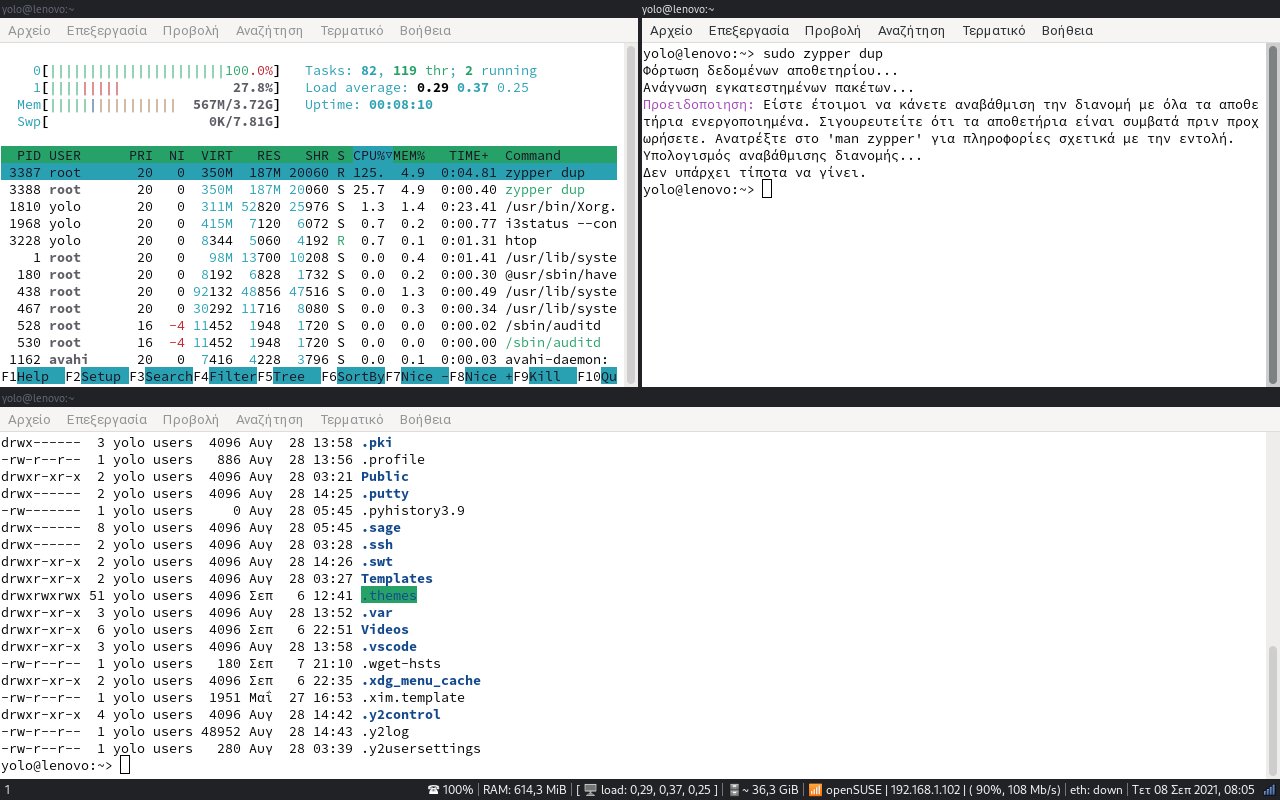This screenshot has width=1280, height=800.
Task: Click the .xdg_menu_cache directory entry
Action: point(421,680)
